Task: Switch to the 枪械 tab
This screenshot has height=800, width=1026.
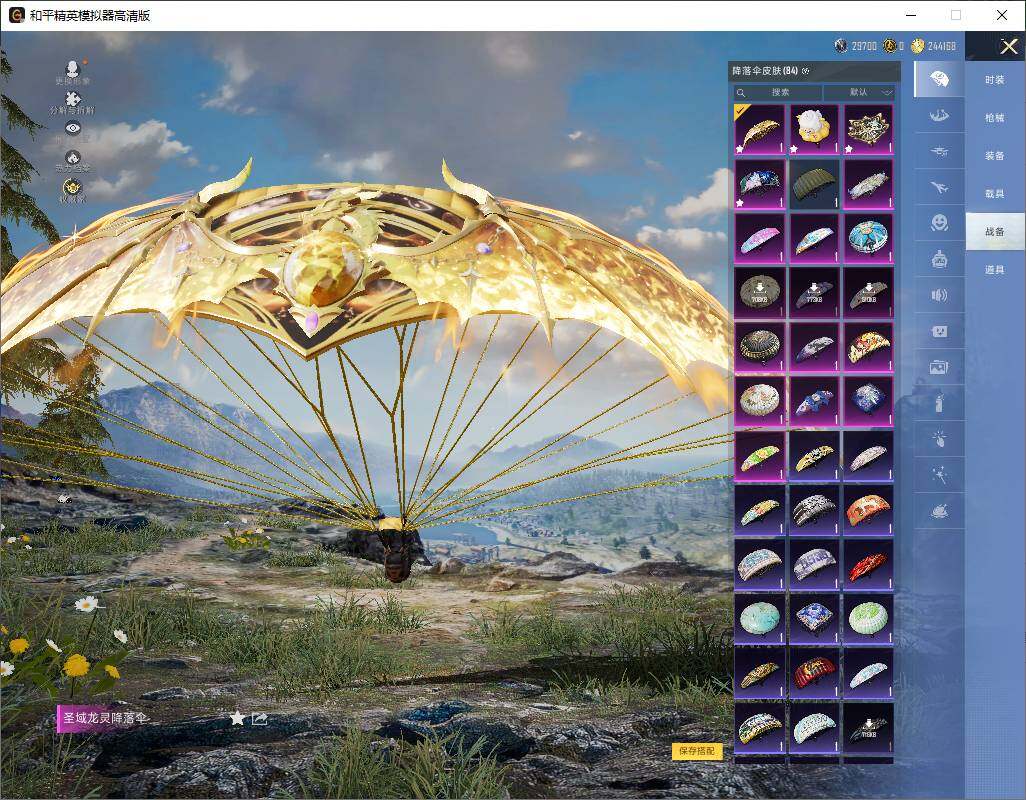Action: (x=995, y=118)
